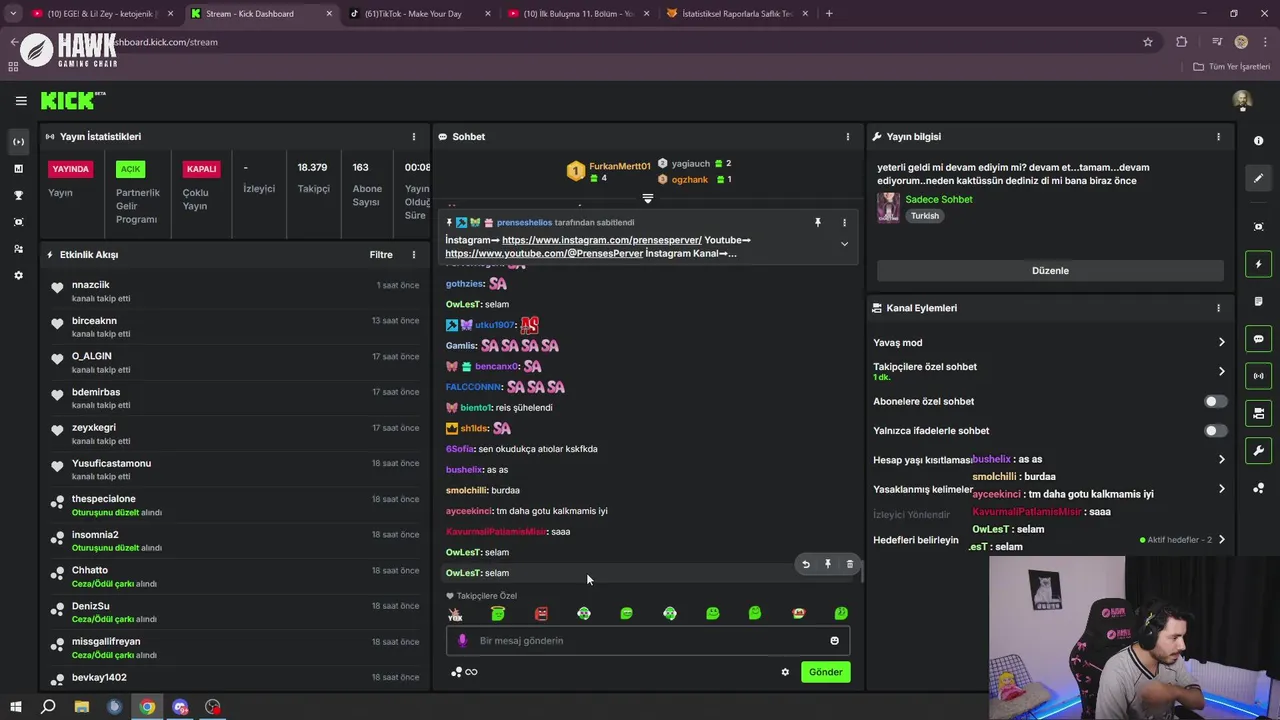Screen dimensions: 1280x720
Task: Expand the Yavaş mod option
Action: point(1221,342)
